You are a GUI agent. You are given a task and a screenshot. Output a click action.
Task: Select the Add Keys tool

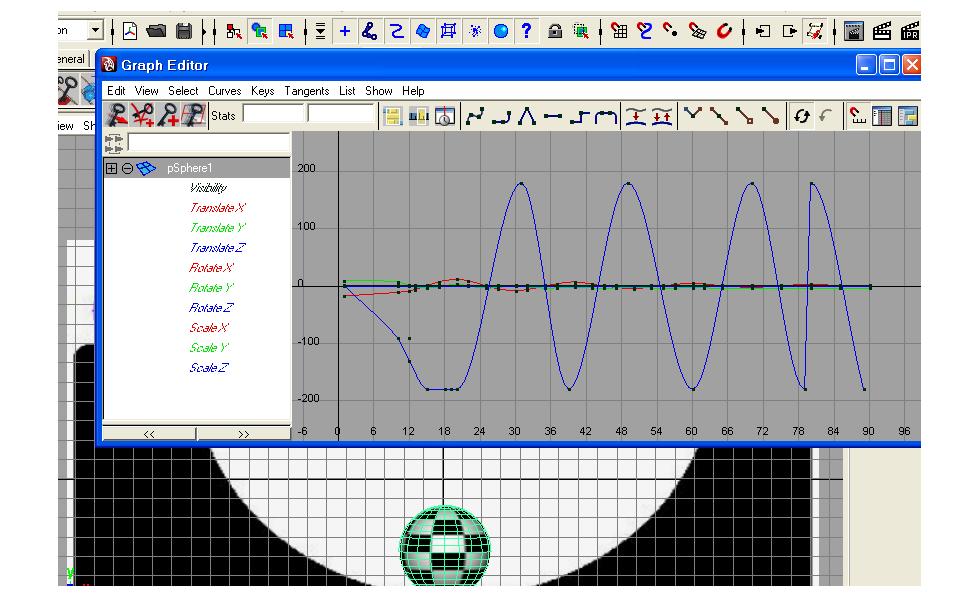point(168,115)
